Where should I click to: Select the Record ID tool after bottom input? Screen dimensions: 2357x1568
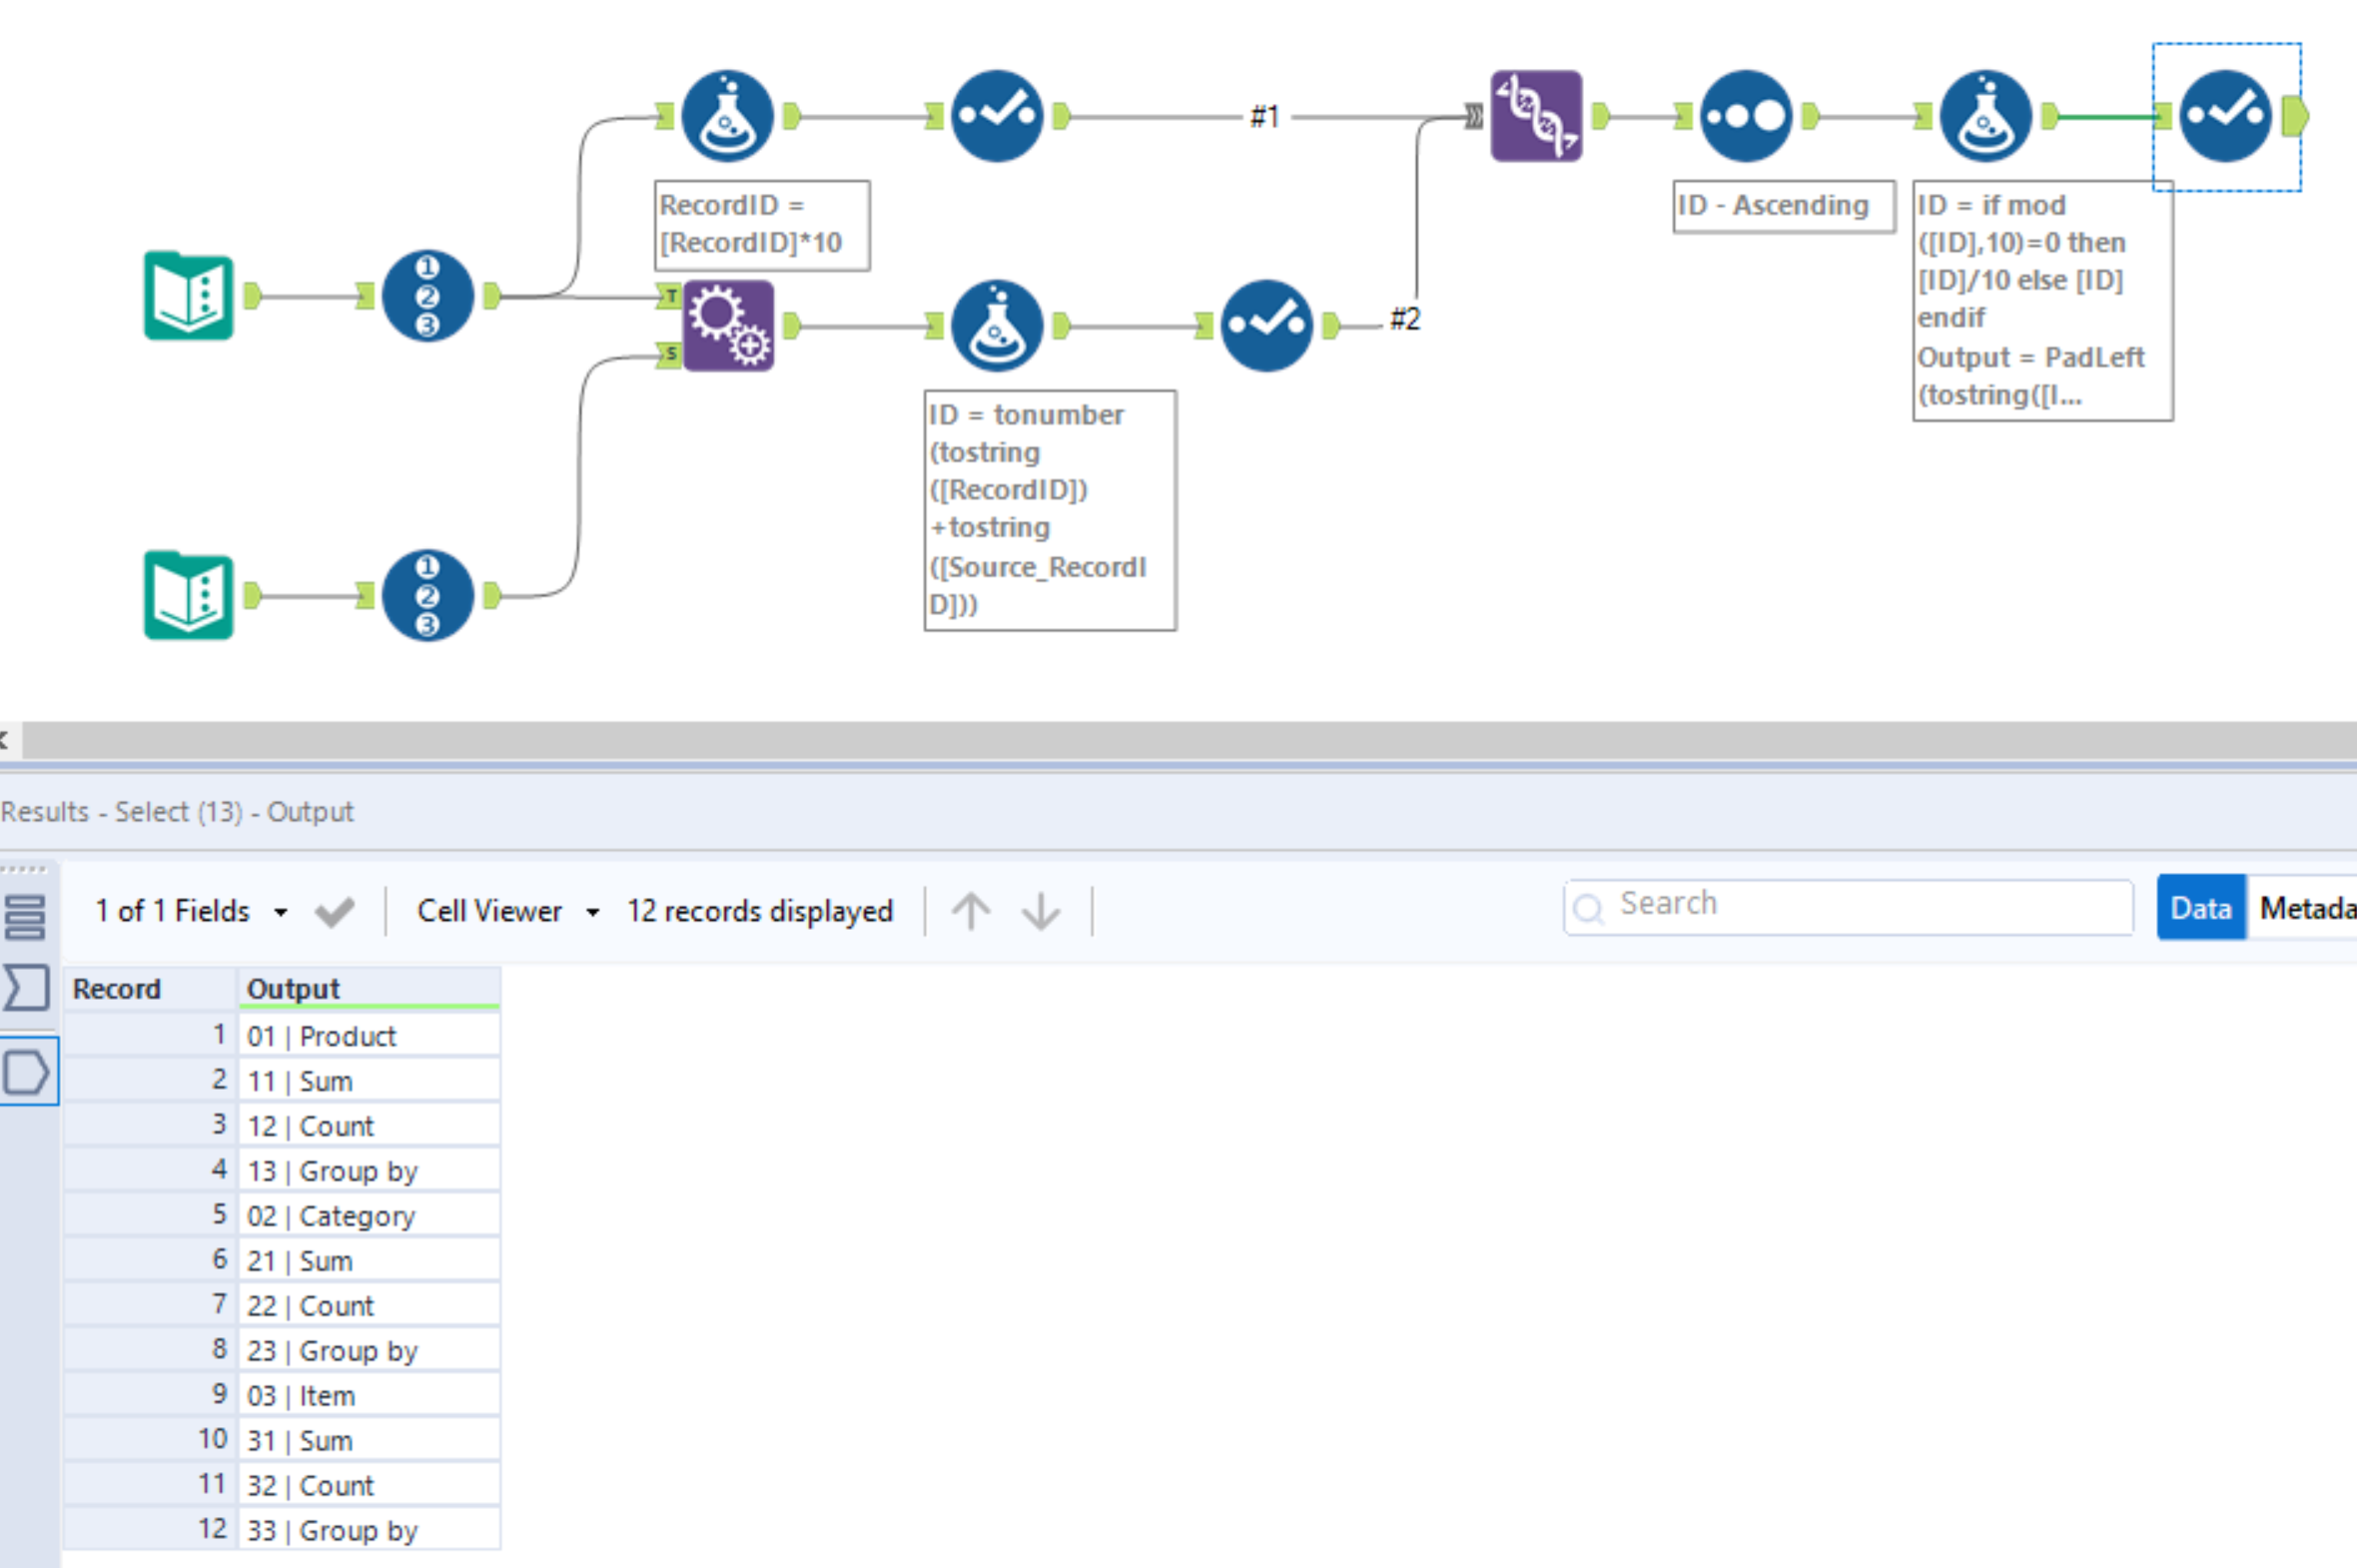click(x=427, y=597)
